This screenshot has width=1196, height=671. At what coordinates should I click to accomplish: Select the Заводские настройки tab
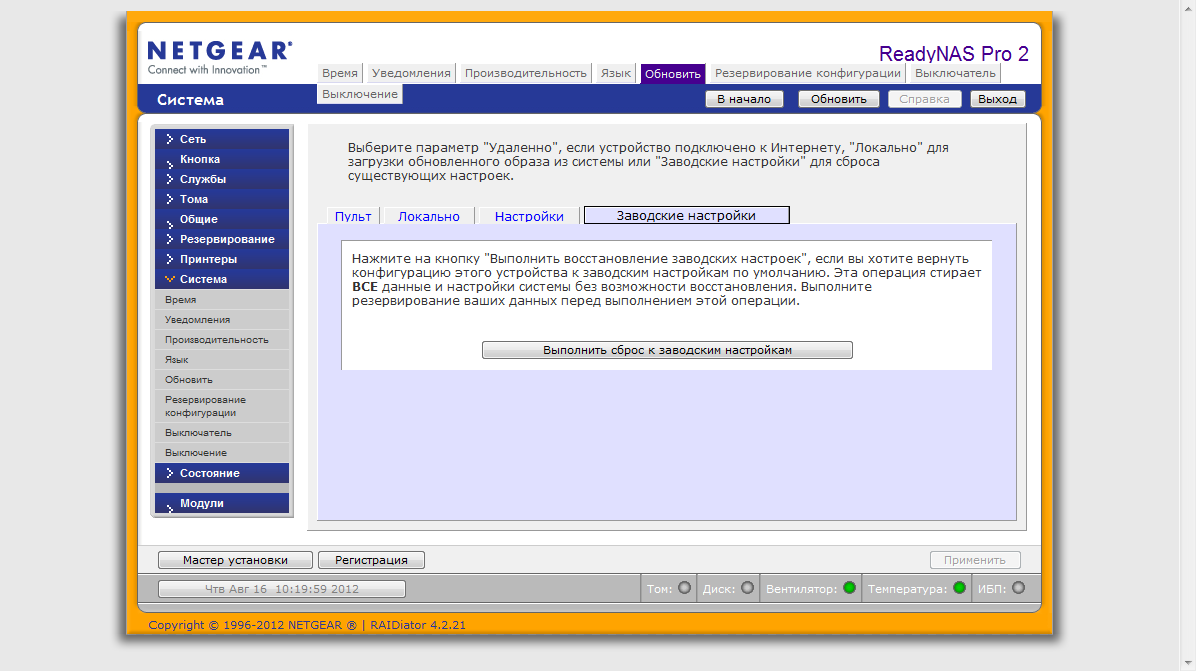click(686, 215)
